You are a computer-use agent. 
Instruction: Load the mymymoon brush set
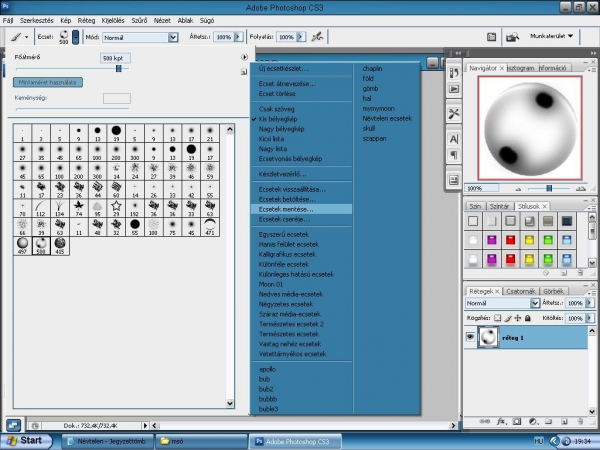click(378, 109)
